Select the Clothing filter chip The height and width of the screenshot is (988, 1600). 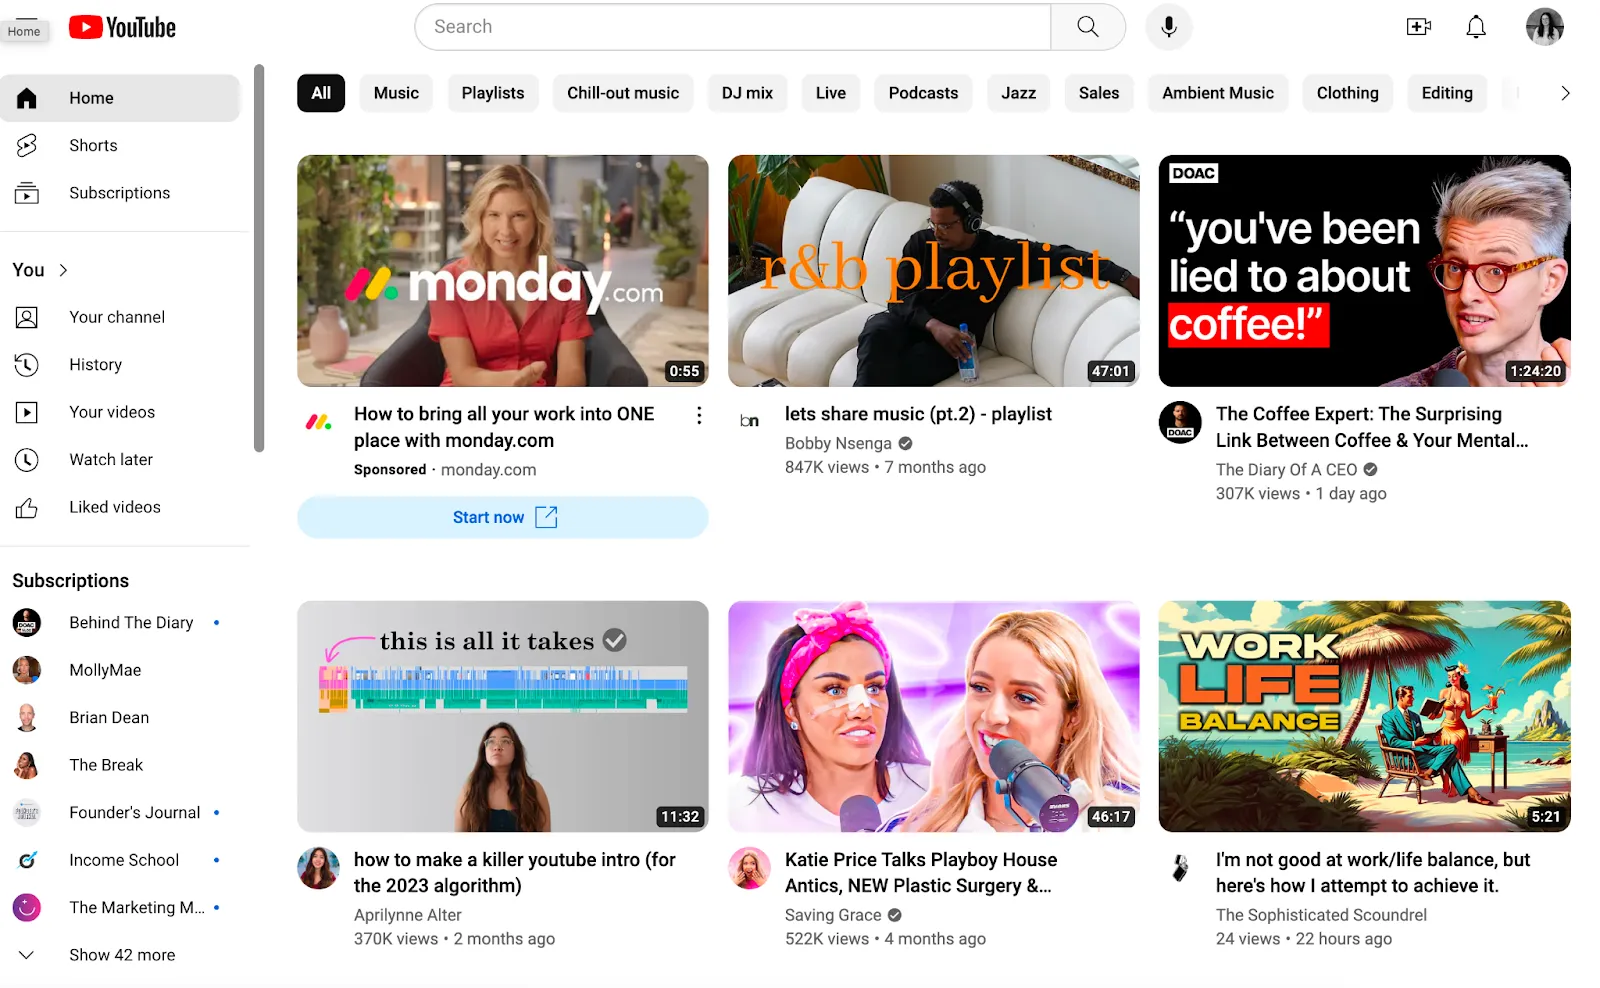click(1347, 93)
